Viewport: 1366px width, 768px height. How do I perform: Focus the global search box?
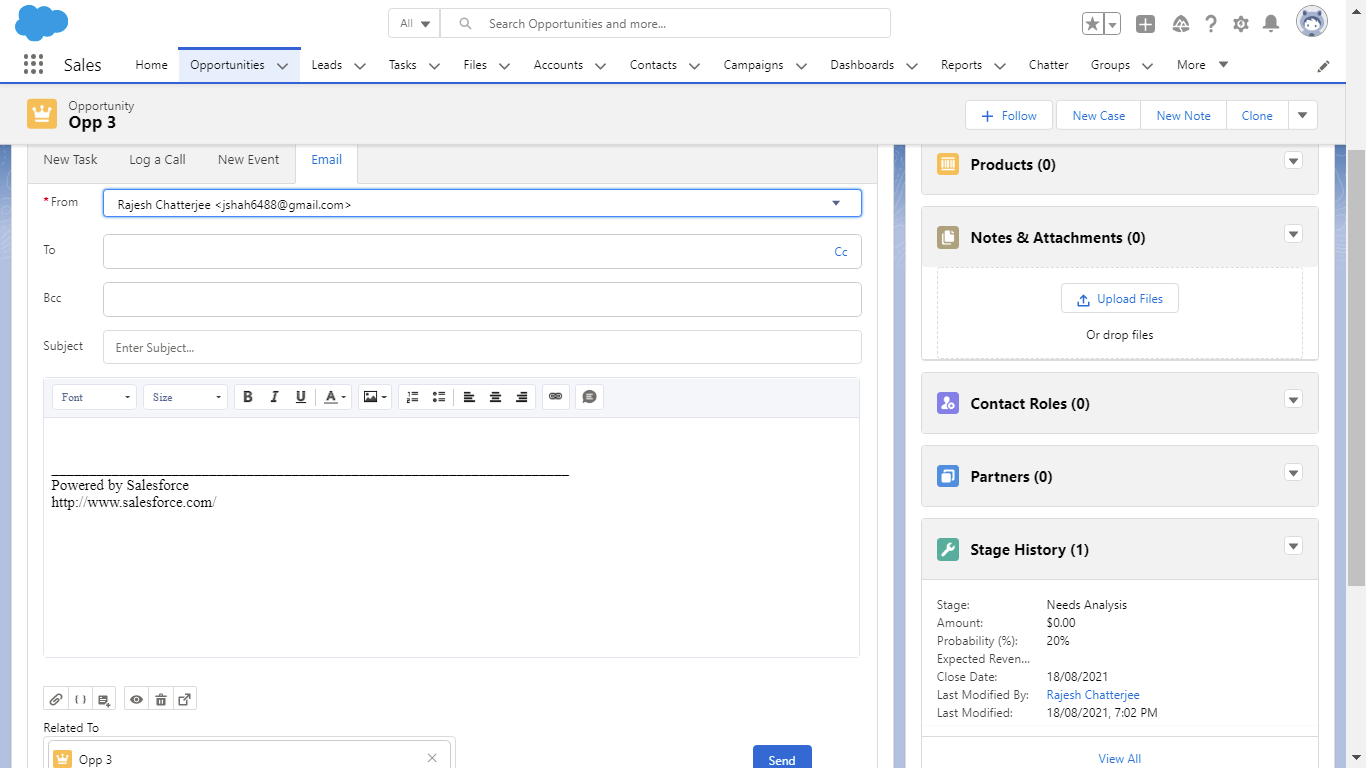tap(665, 24)
